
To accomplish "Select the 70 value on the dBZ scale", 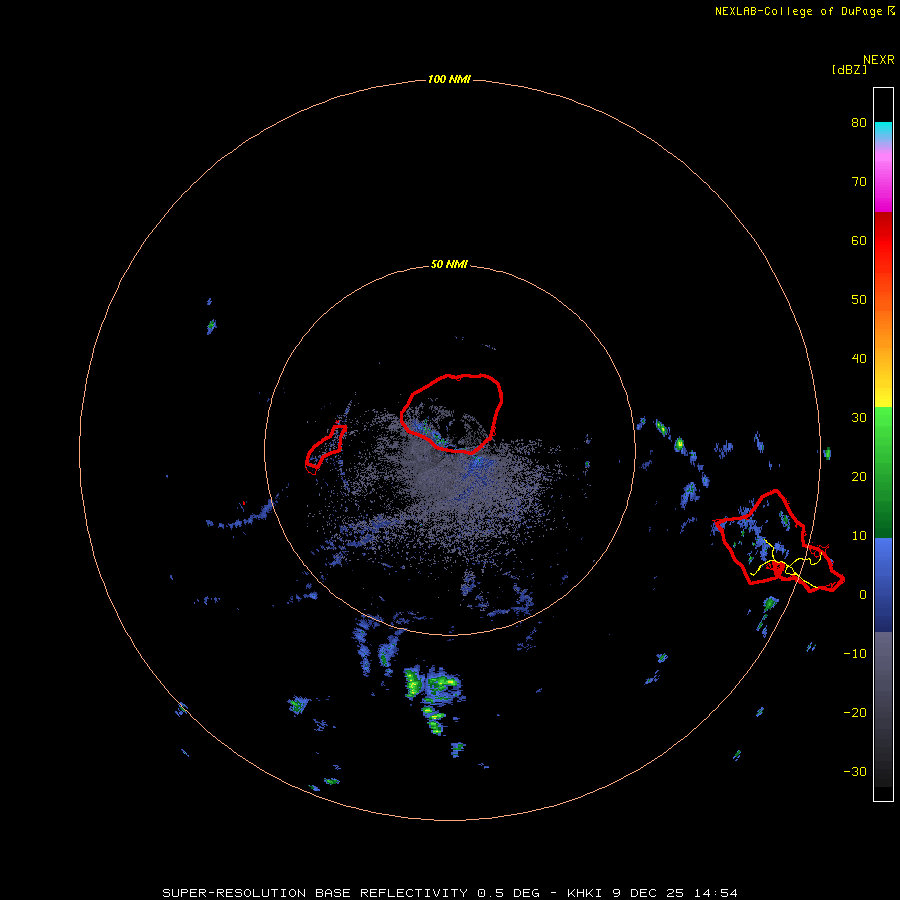I will tap(859, 181).
